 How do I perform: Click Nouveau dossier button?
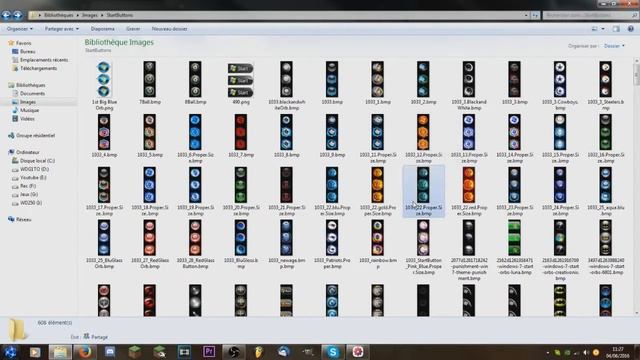tap(169, 29)
